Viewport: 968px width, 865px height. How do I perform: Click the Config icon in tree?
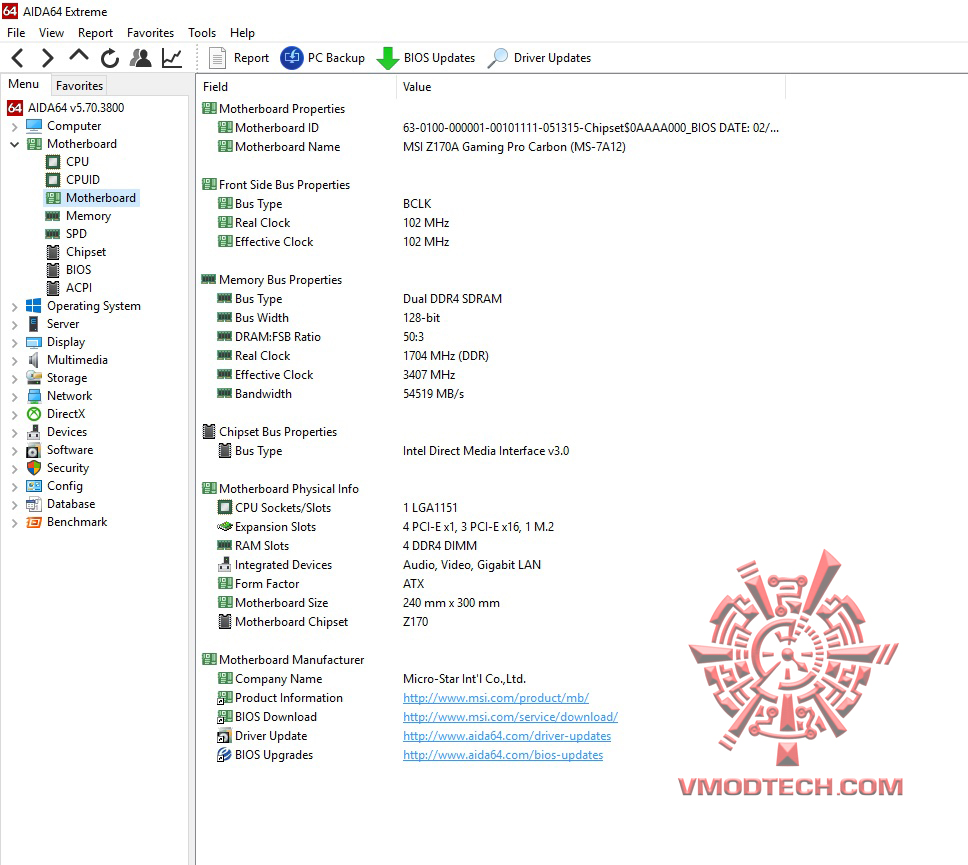point(34,486)
